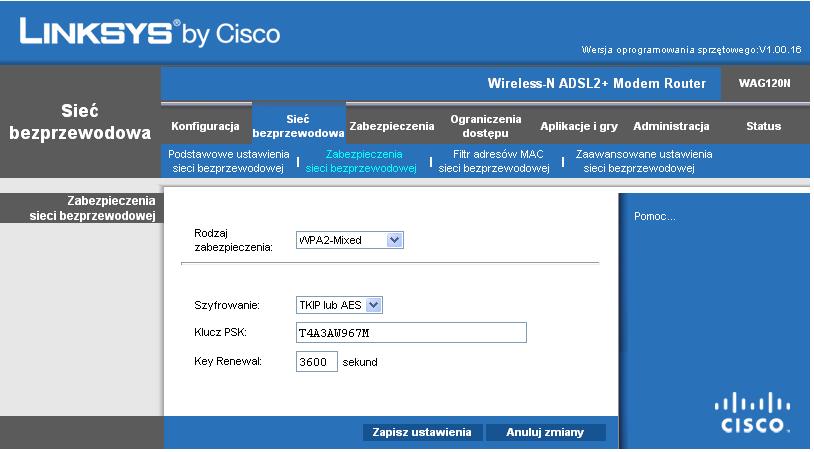
Task: Open Podstawowe ustawienia sieci bezprzewodowej subtab
Action: click(228, 161)
